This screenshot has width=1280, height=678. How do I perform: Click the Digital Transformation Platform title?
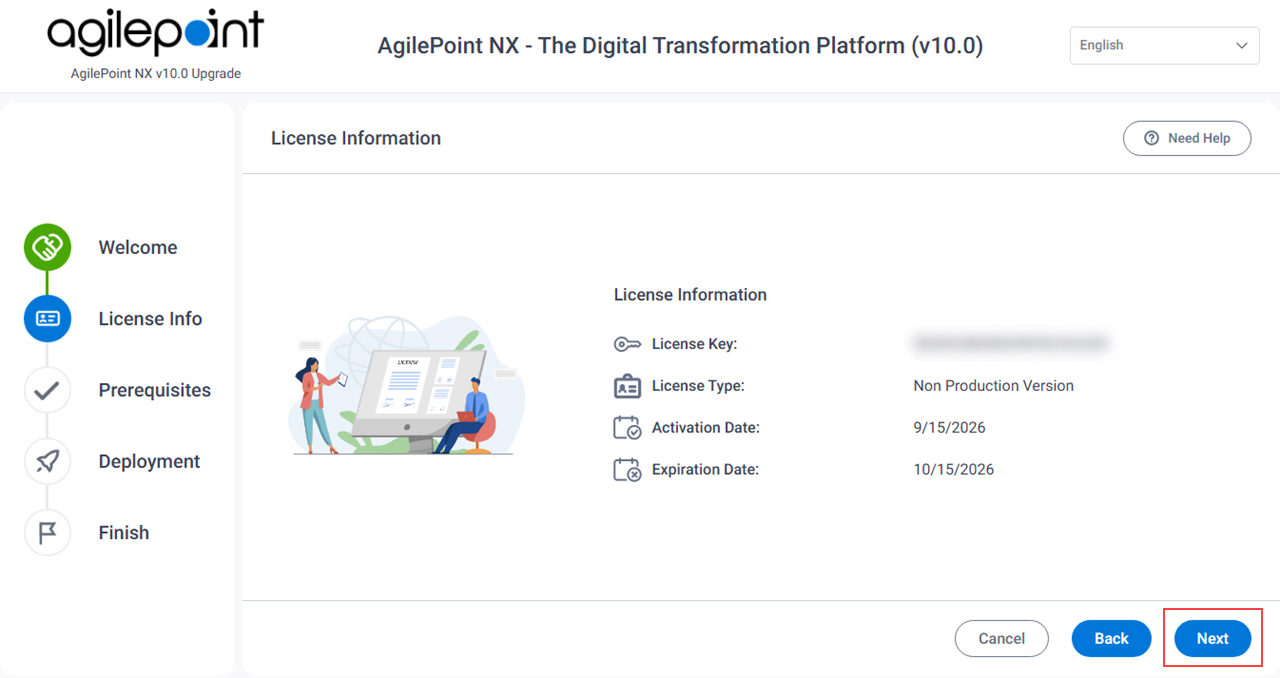click(680, 46)
